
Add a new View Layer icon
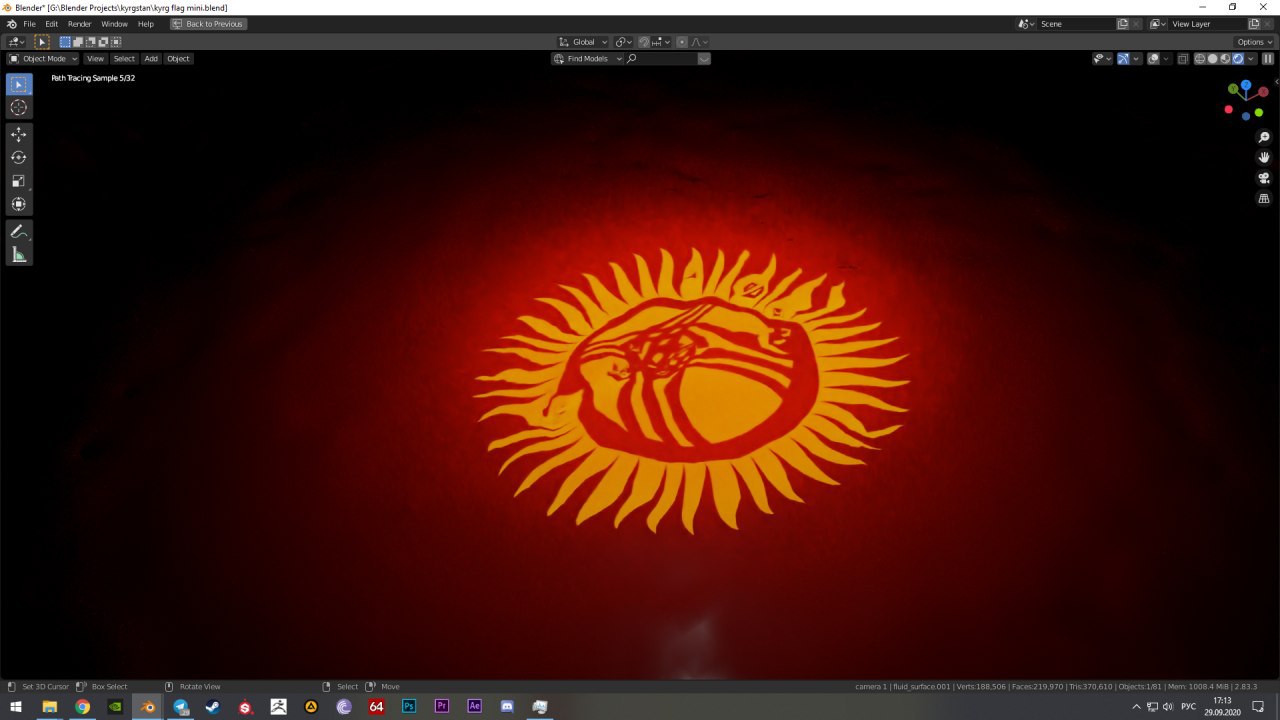[1254, 24]
